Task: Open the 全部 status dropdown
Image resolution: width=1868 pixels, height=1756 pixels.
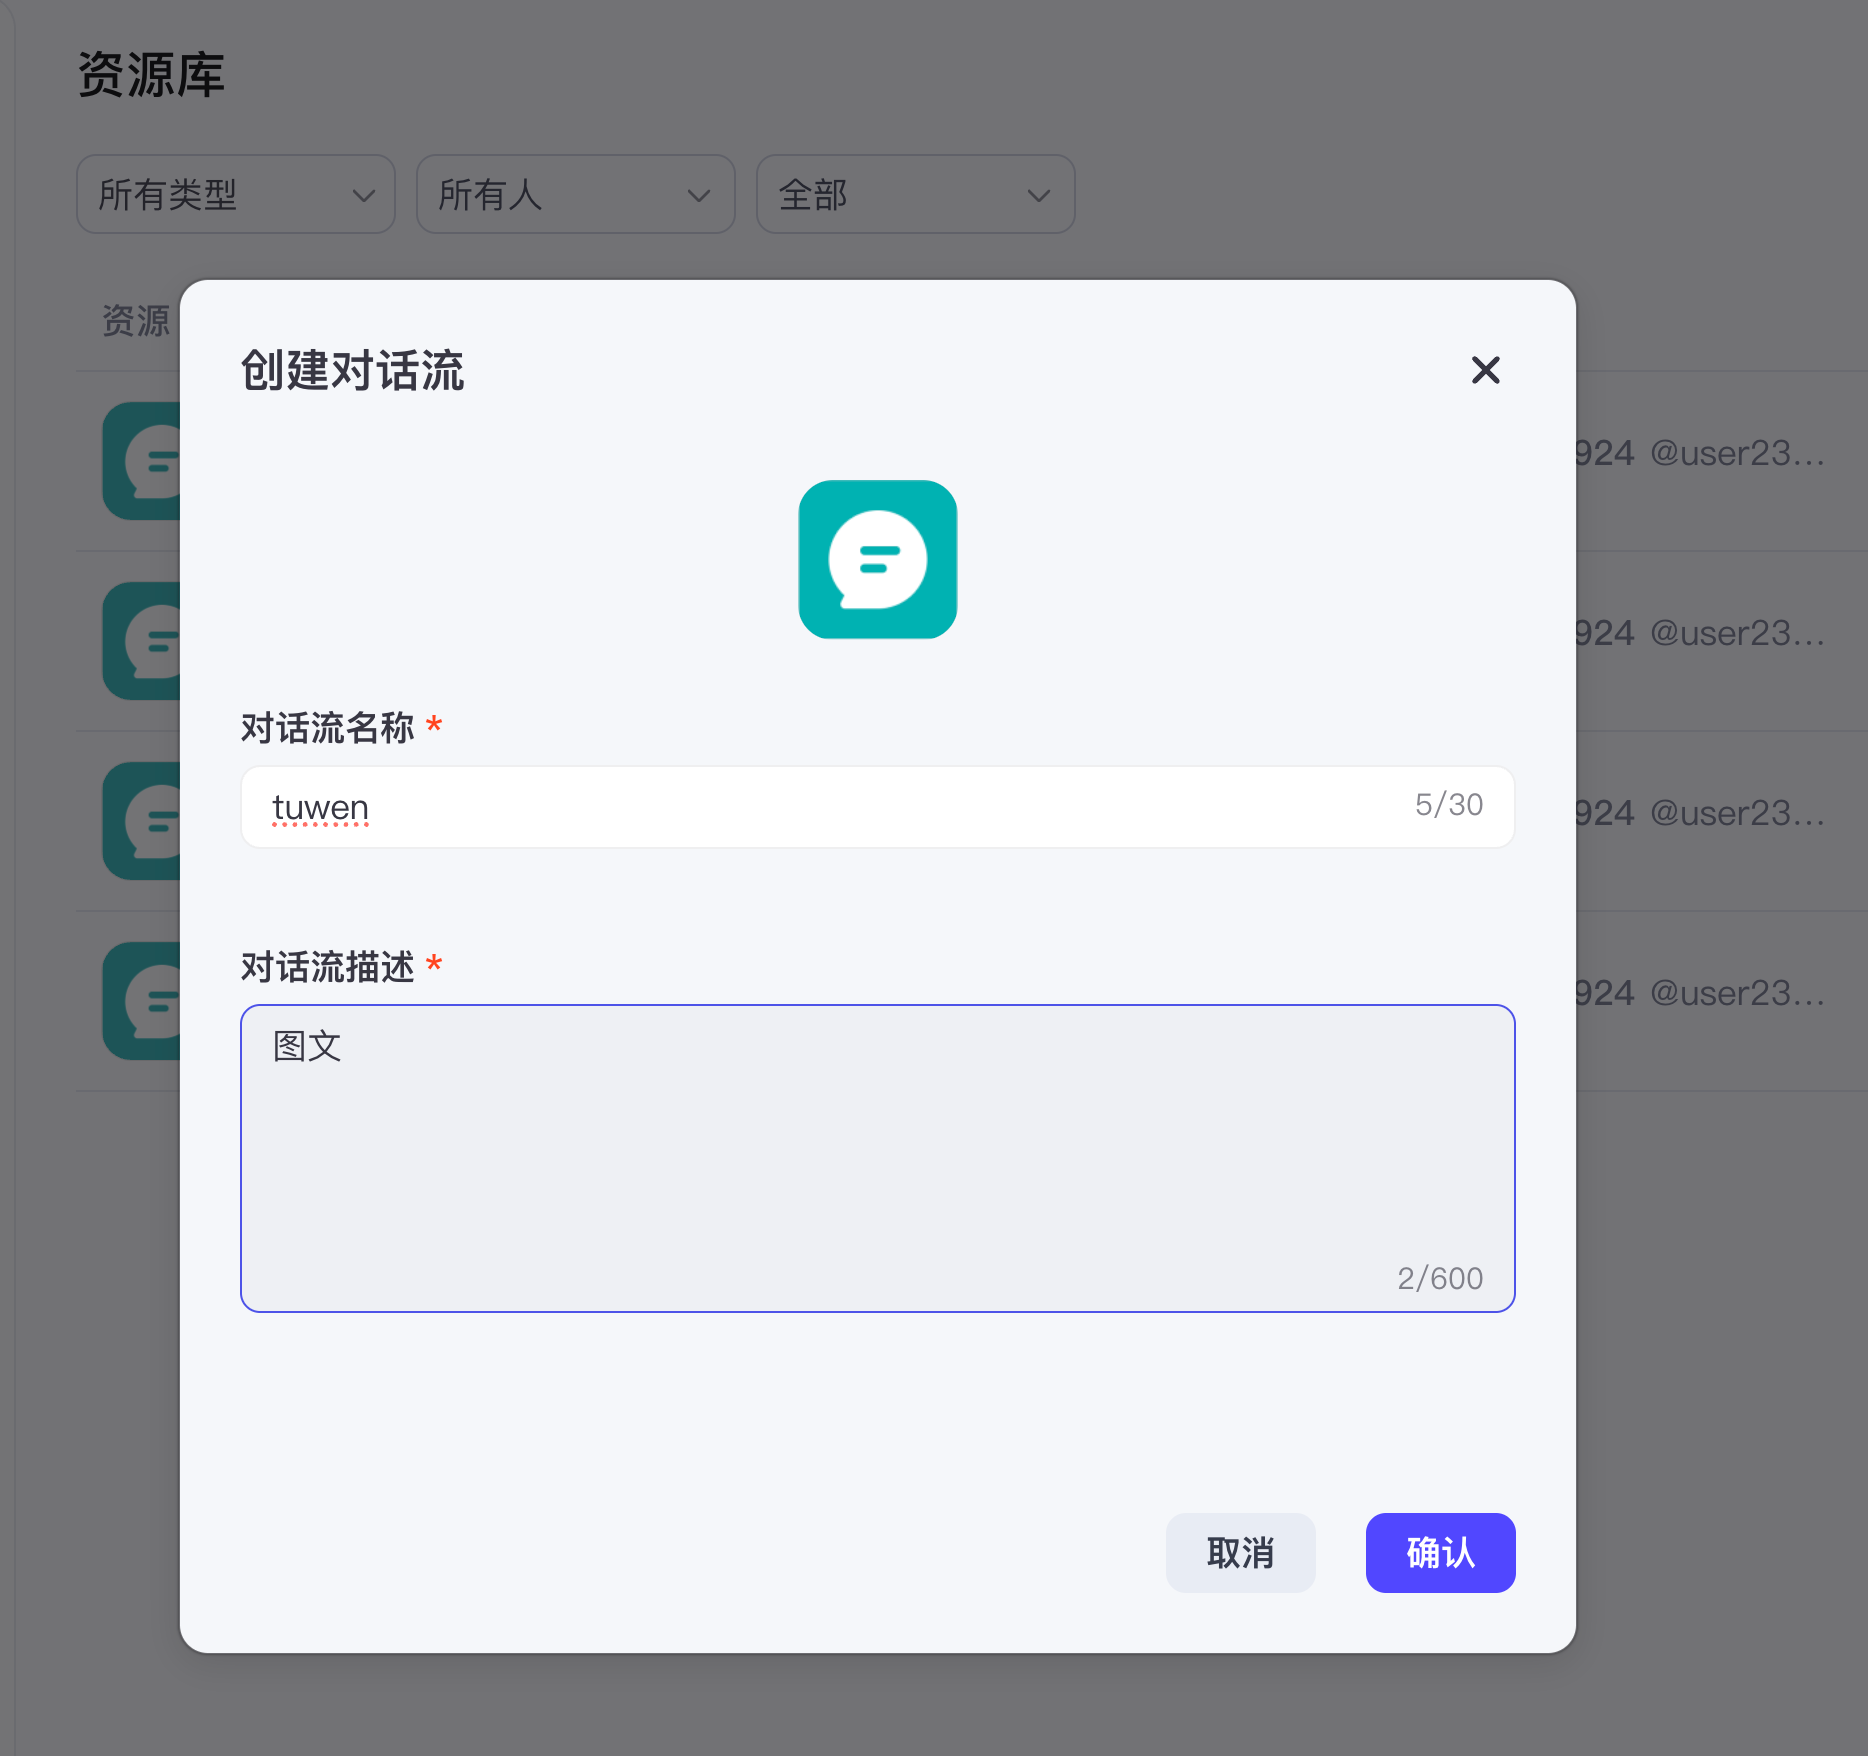Action: [914, 195]
